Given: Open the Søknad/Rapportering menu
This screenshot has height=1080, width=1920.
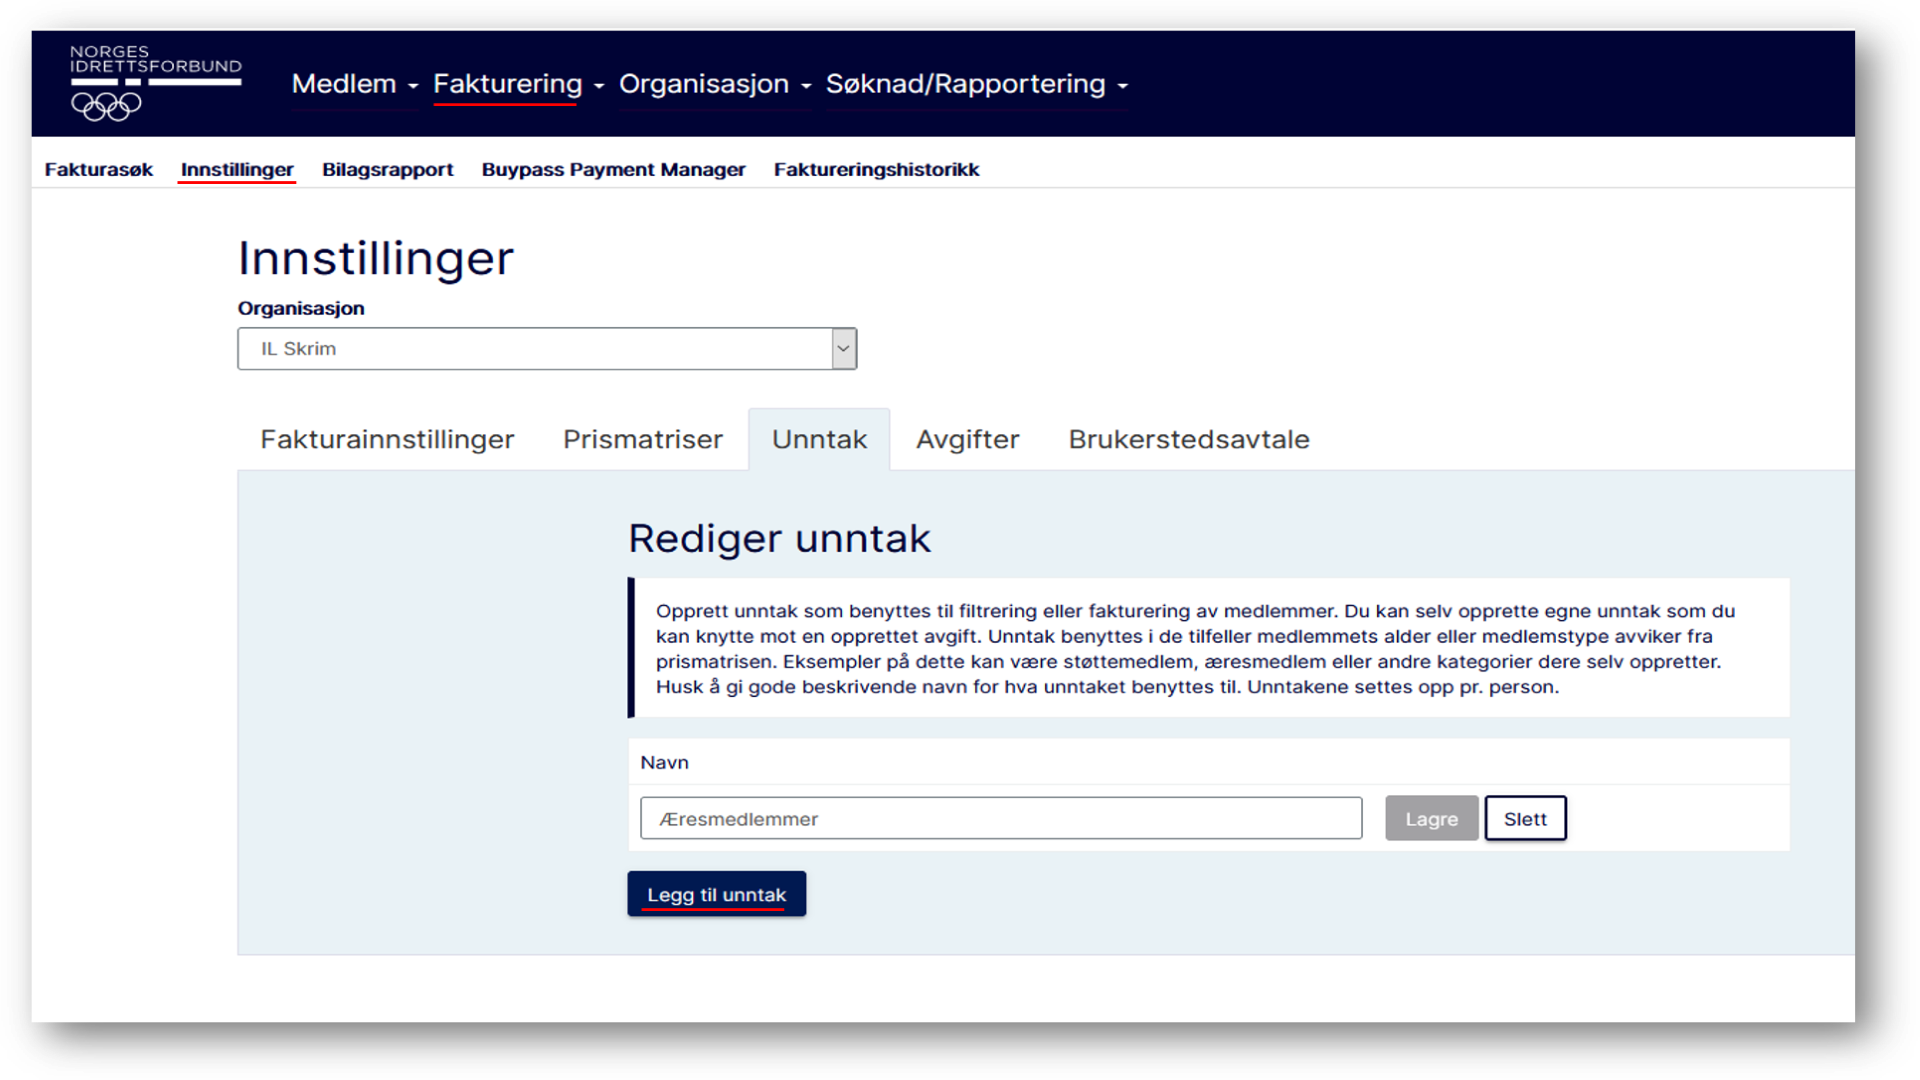Looking at the screenshot, I should [x=976, y=84].
